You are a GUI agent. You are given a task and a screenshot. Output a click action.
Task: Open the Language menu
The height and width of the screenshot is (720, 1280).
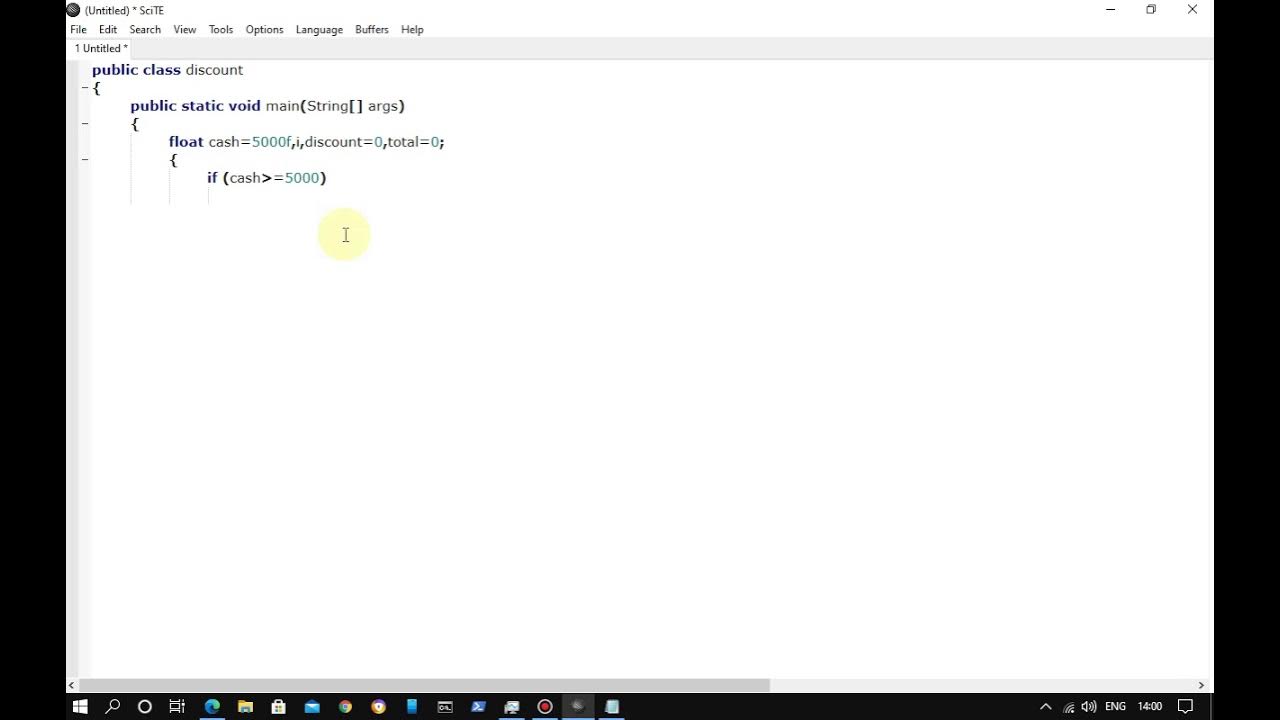319,29
